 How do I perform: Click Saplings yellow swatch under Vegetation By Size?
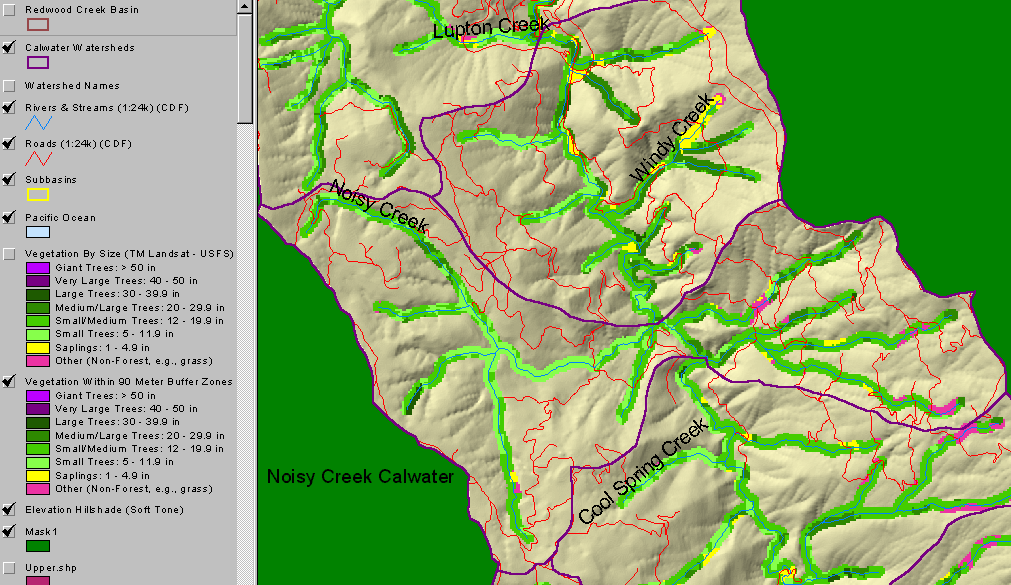coord(38,348)
